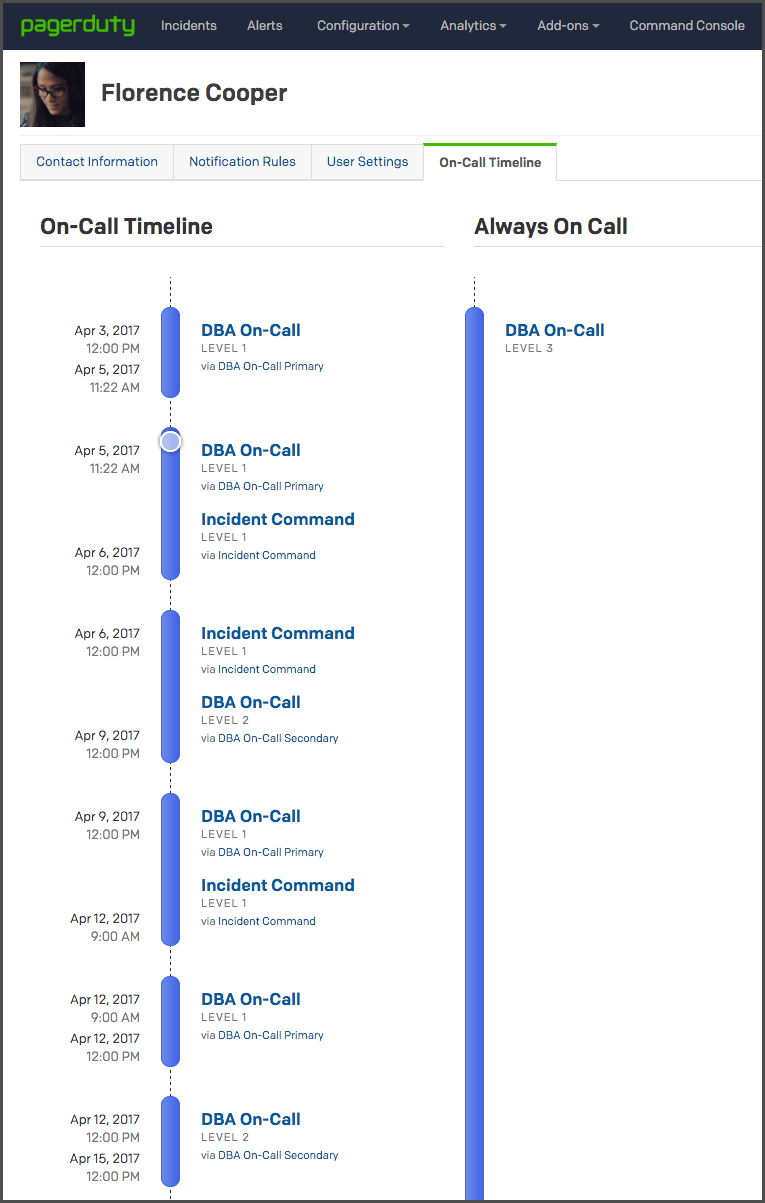Image resolution: width=765 pixels, height=1203 pixels.
Task: Open the User Settings tab
Action: click(x=367, y=162)
